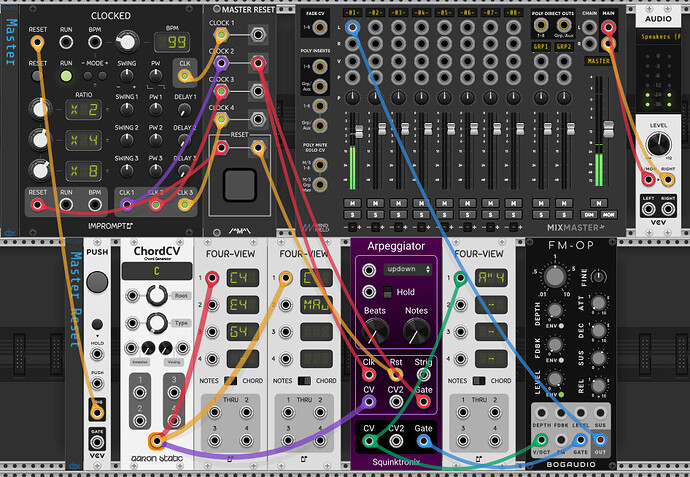The height and width of the screenshot is (477, 690).
Task: Click the x 2 ratio display on Clocked
Action: 84,110
